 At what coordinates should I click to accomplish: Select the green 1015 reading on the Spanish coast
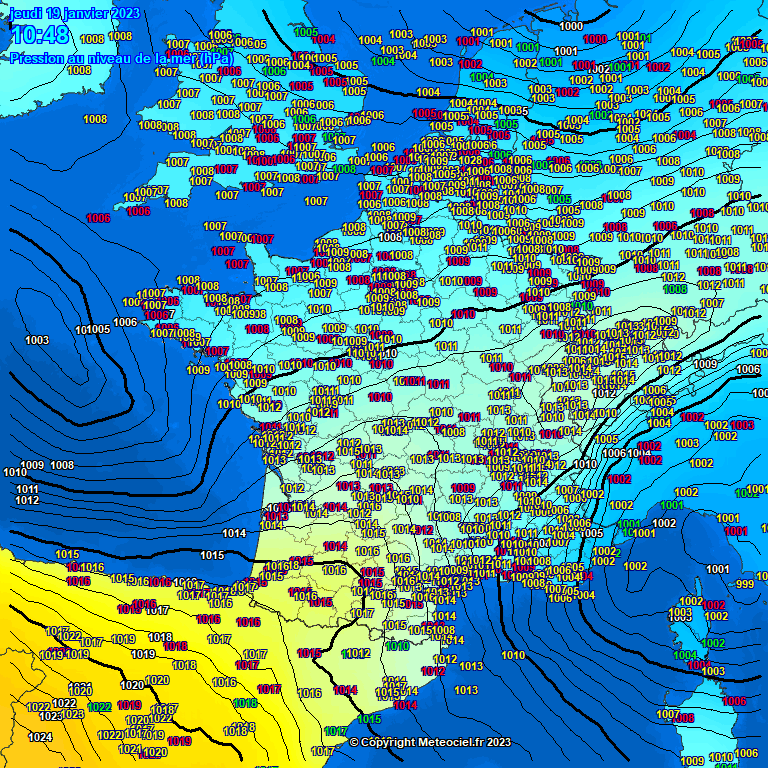pyautogui.click(x=370, y=720)
